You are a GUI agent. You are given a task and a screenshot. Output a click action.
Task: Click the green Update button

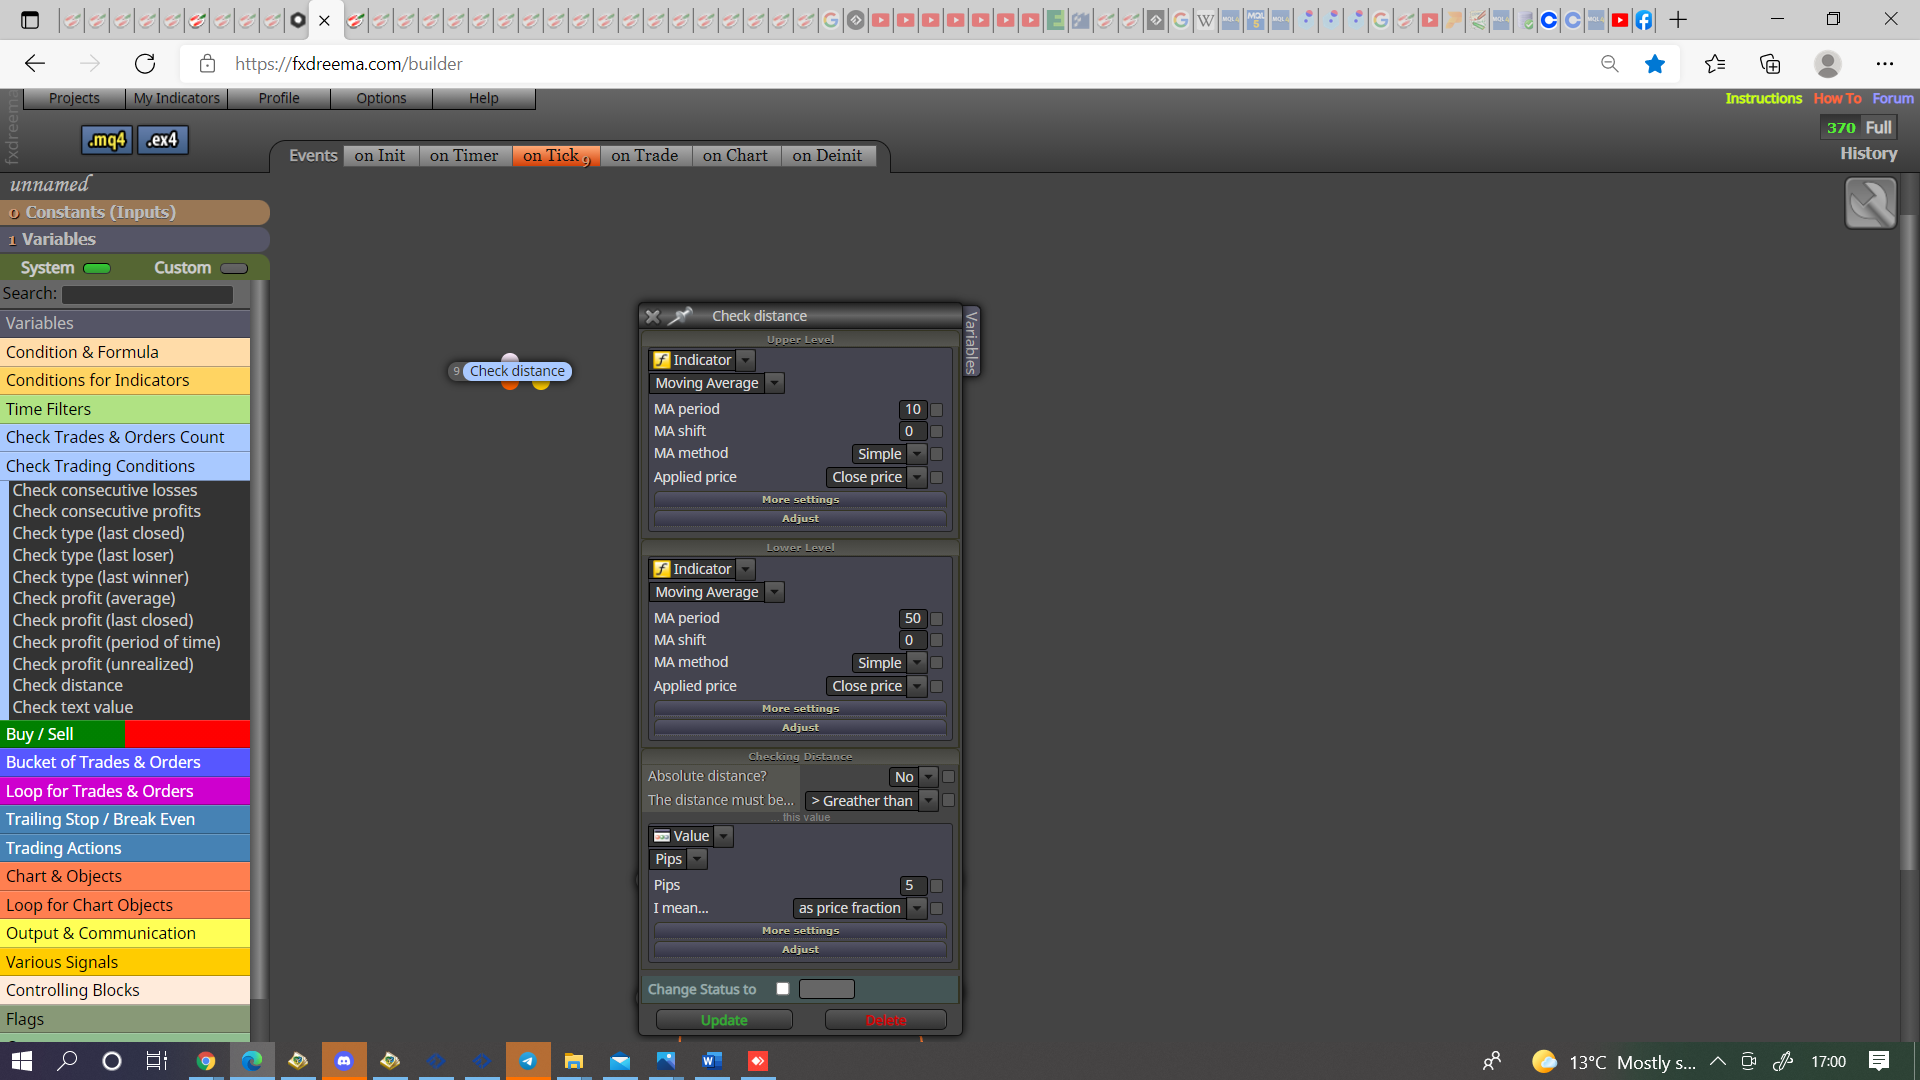pyautogui.click(x=724, y=1020)
